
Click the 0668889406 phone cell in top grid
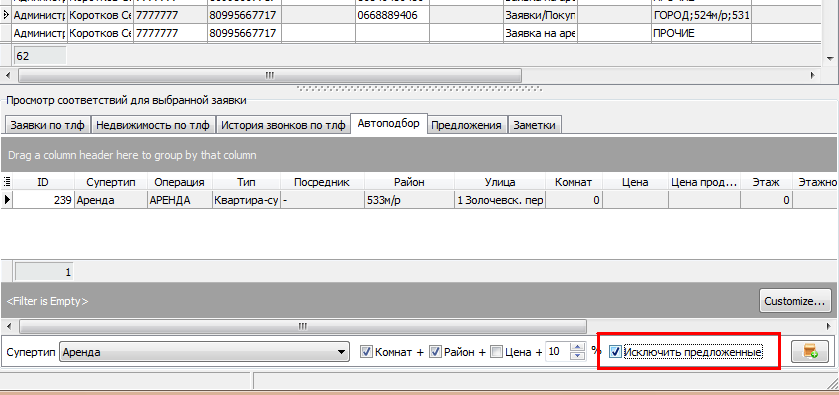pos(392,15)
